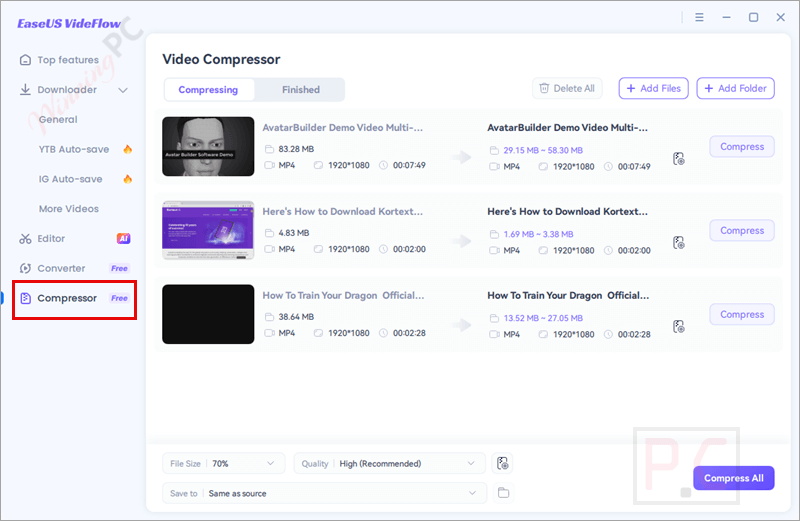Click output size 13.52 MB ~ 27.05 MB
Screen dimensions: 800x521
[543, 318]
